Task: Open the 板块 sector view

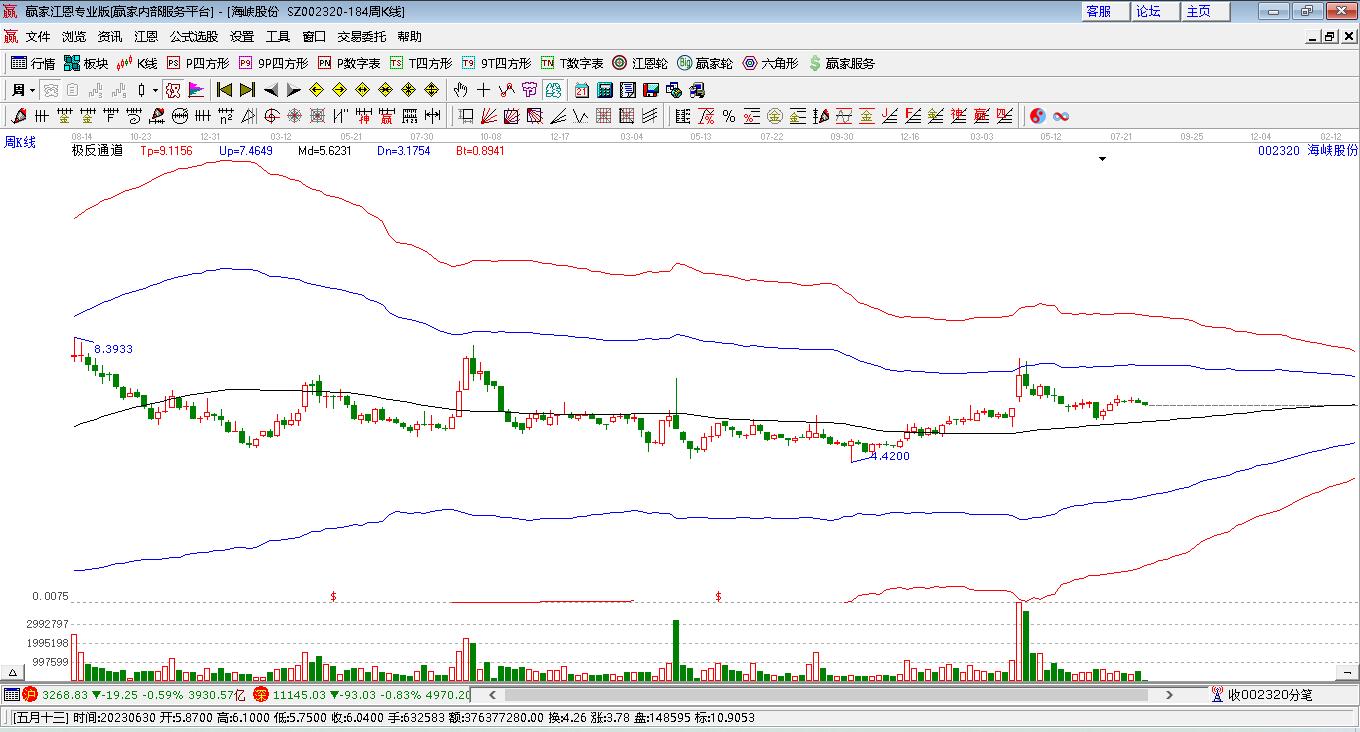Action: click(x=86, y=63)
